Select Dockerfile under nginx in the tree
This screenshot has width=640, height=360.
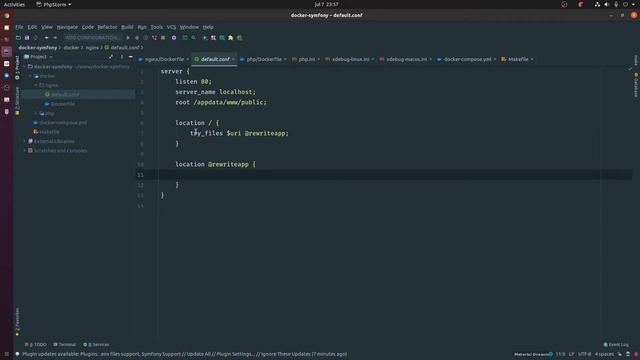(x=62, y=104)
